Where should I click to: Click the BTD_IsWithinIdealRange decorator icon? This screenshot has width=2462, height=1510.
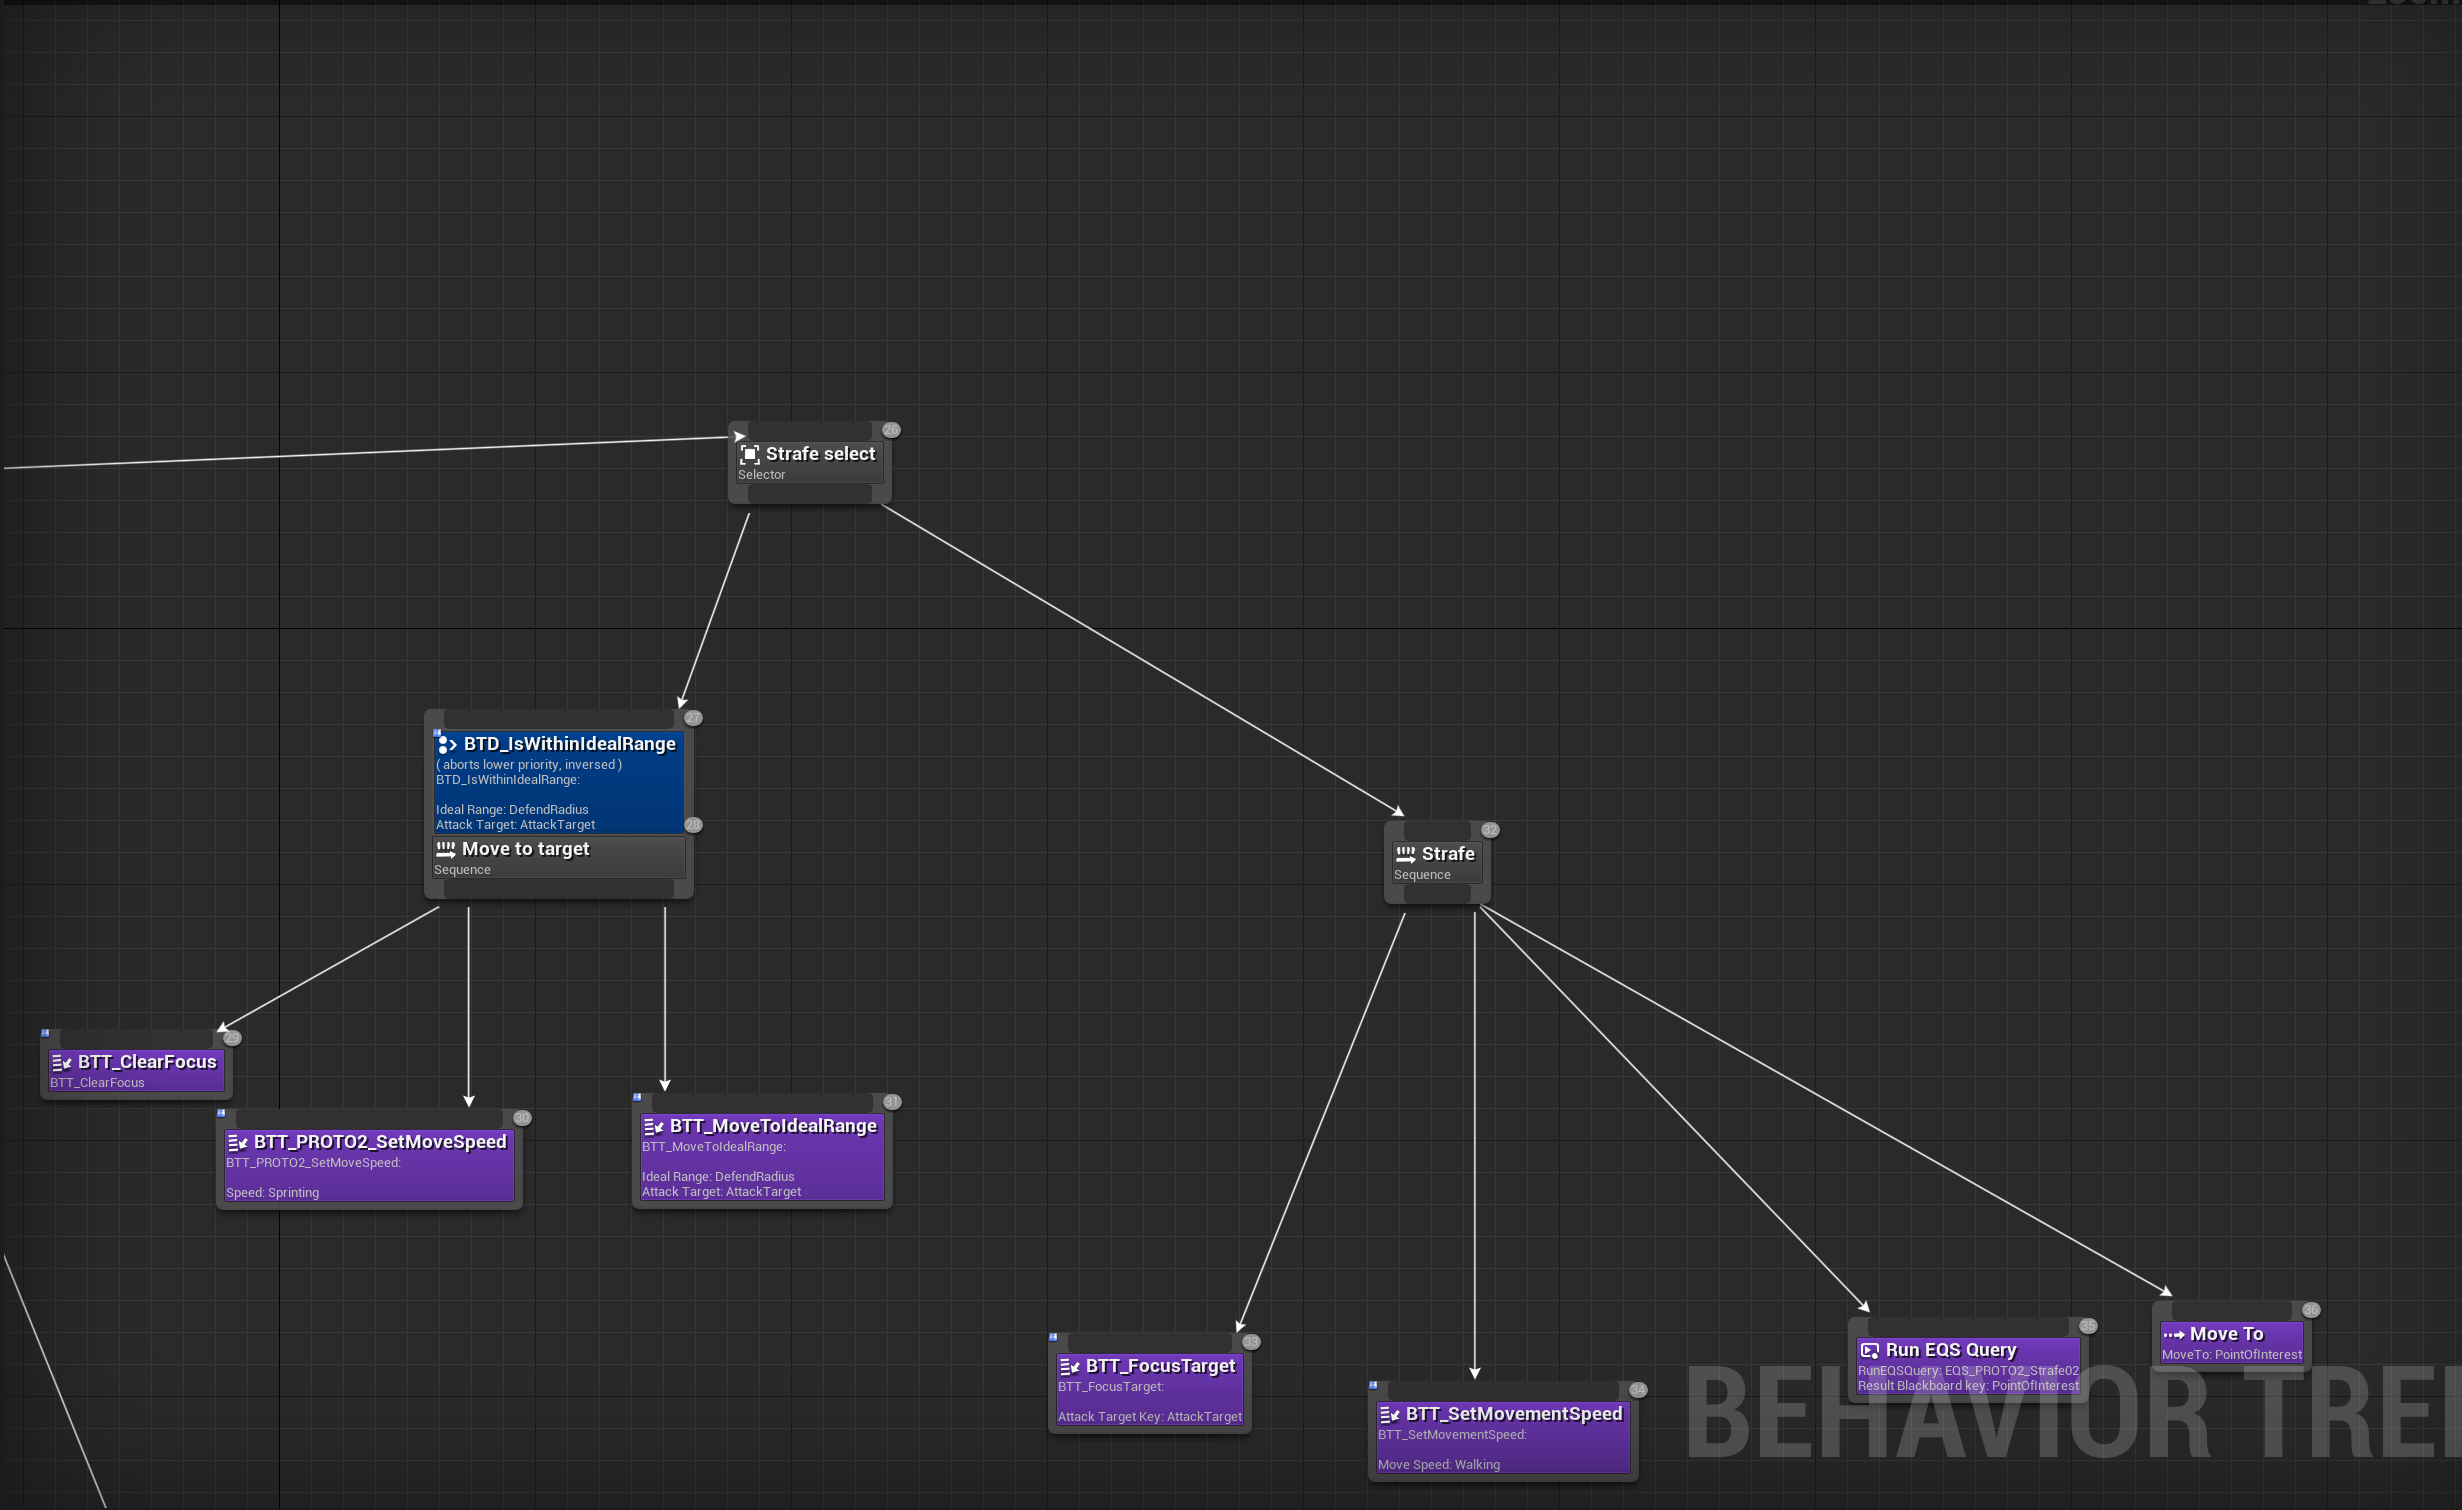pyautogui.click(x=447, y=744)
